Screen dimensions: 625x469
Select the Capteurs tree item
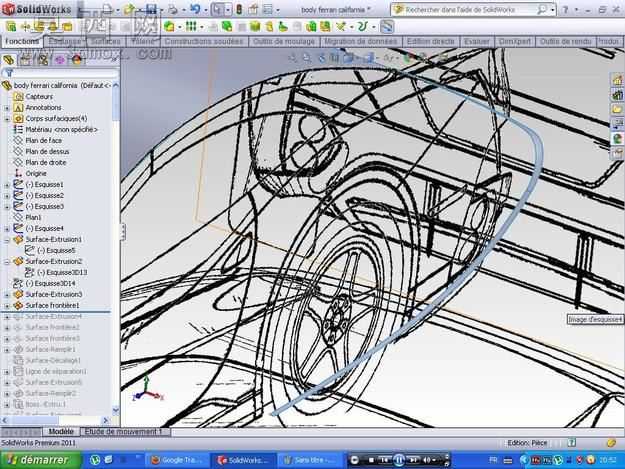pyautogui.click(x=39, y=97)
